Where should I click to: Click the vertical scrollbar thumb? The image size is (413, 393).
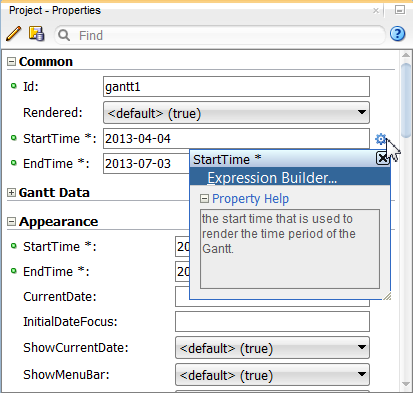pos(406,100)
